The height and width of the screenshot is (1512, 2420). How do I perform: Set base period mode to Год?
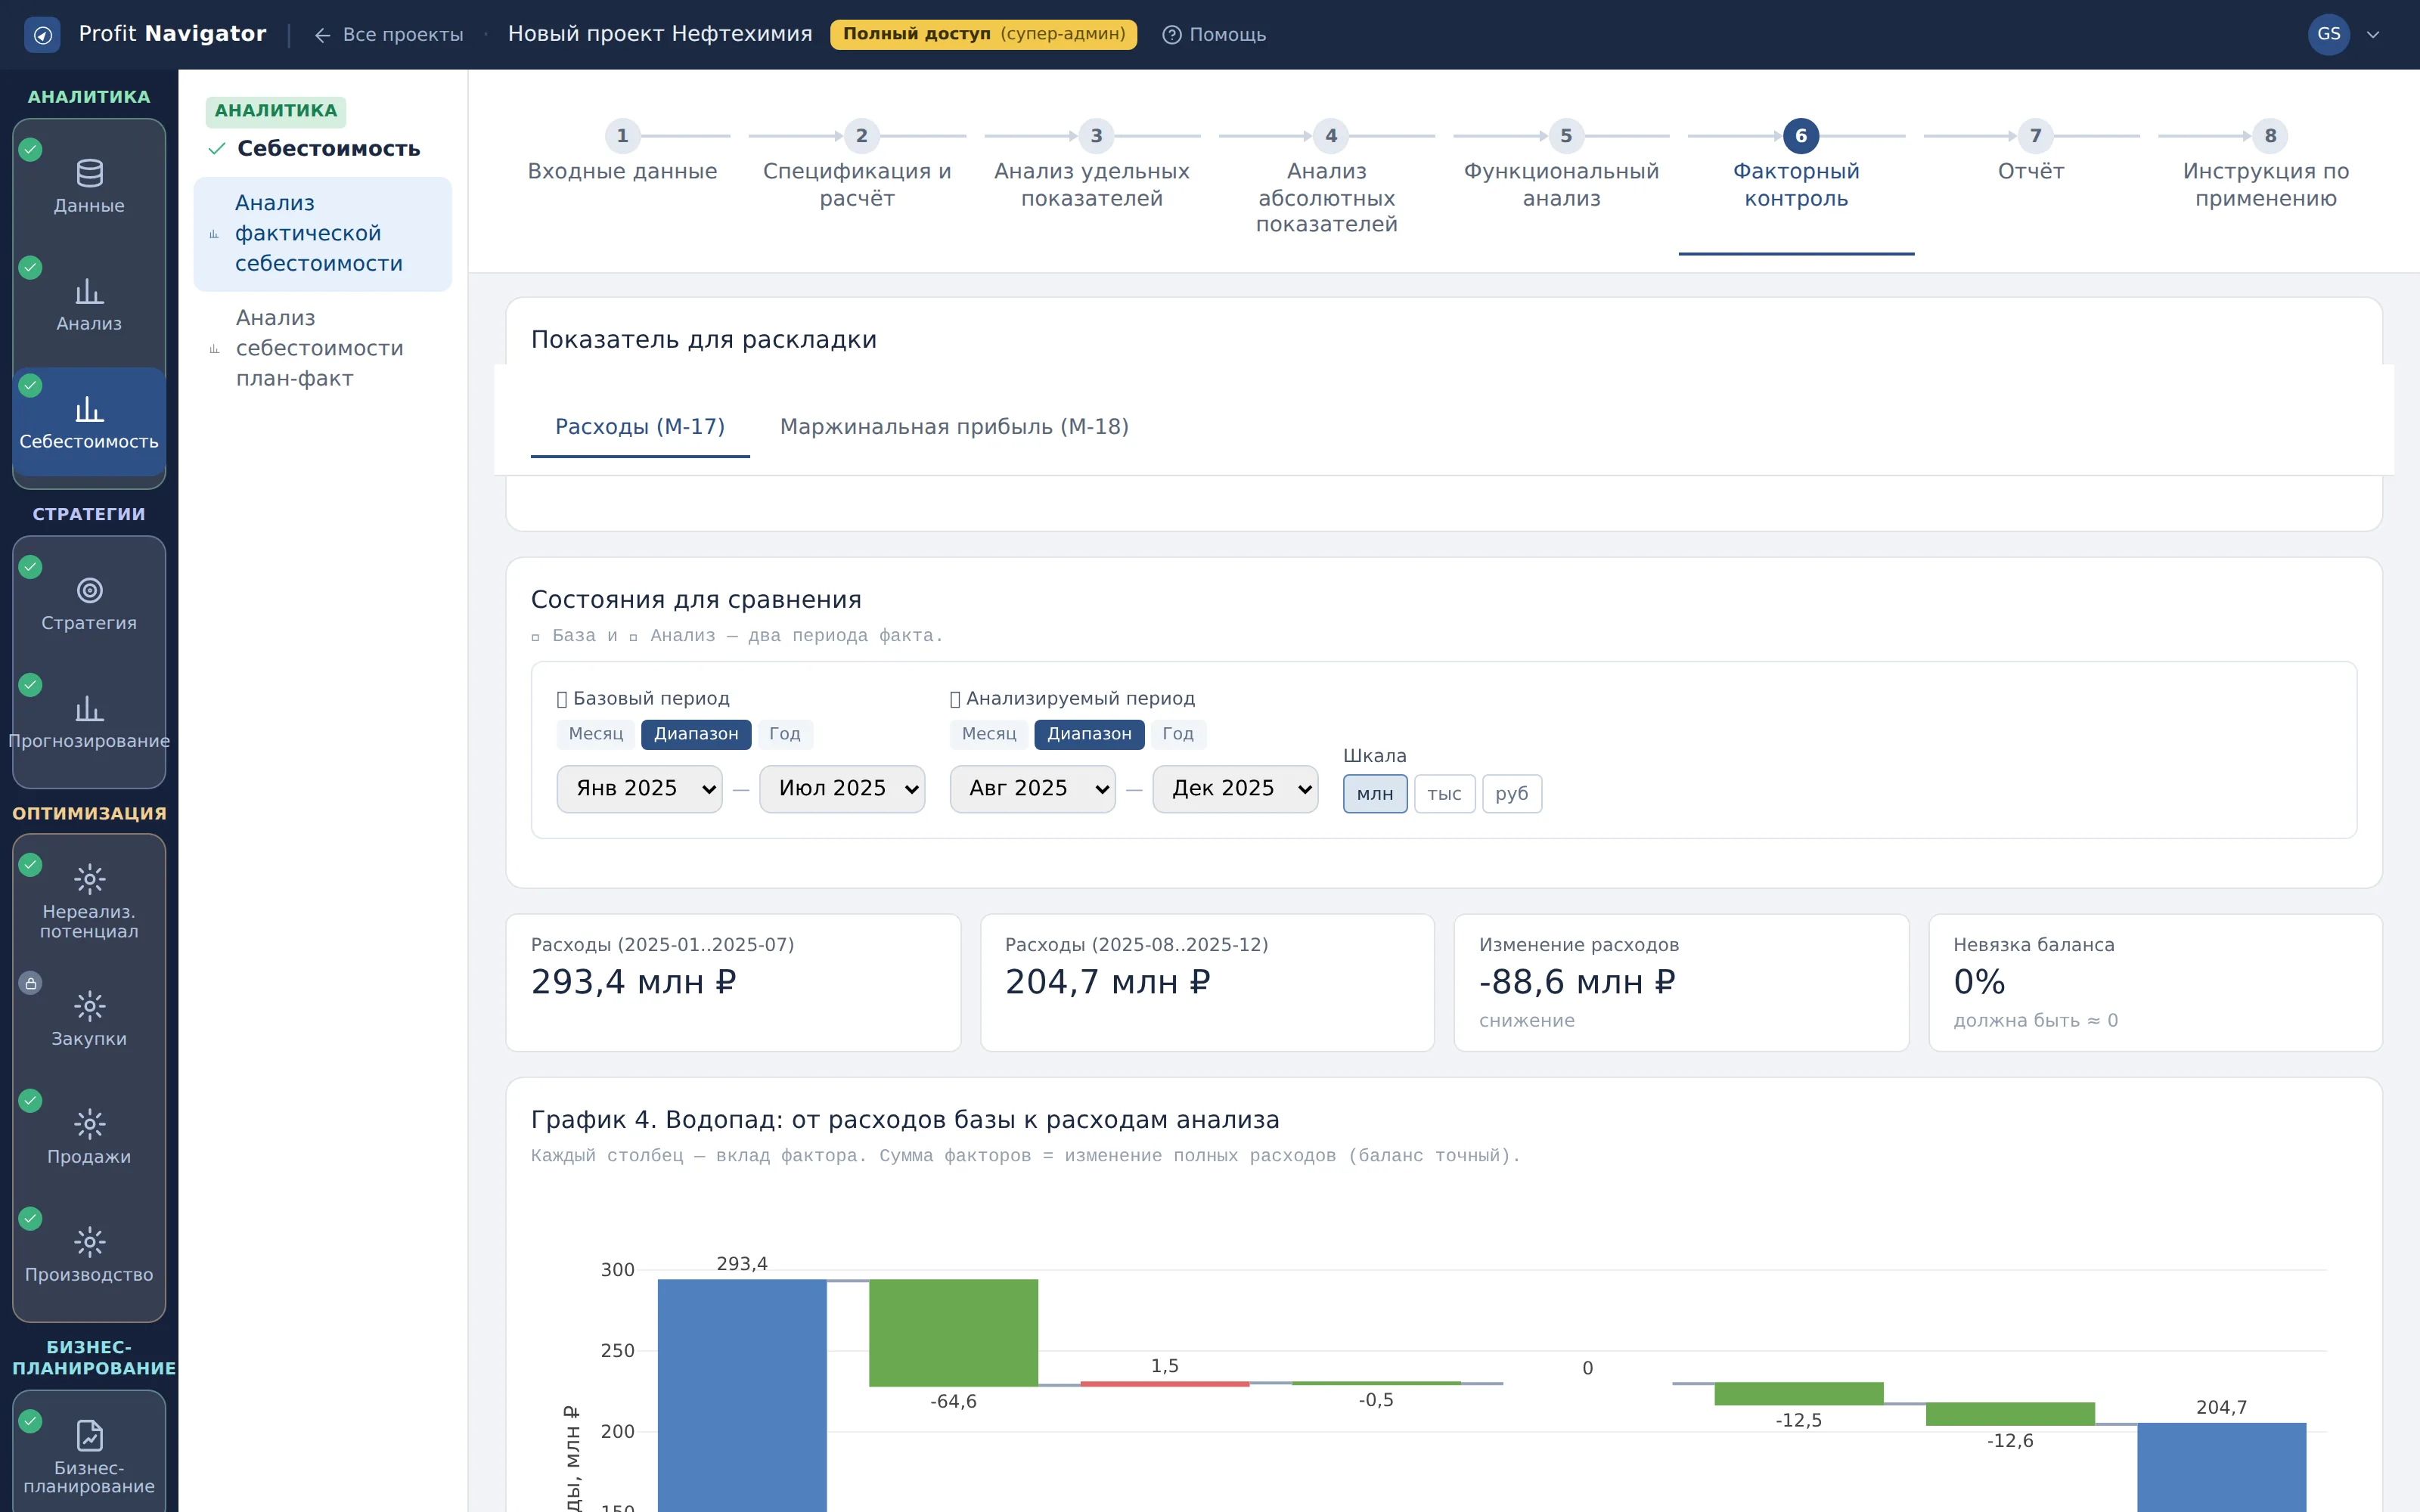click(x=785, y=734)
